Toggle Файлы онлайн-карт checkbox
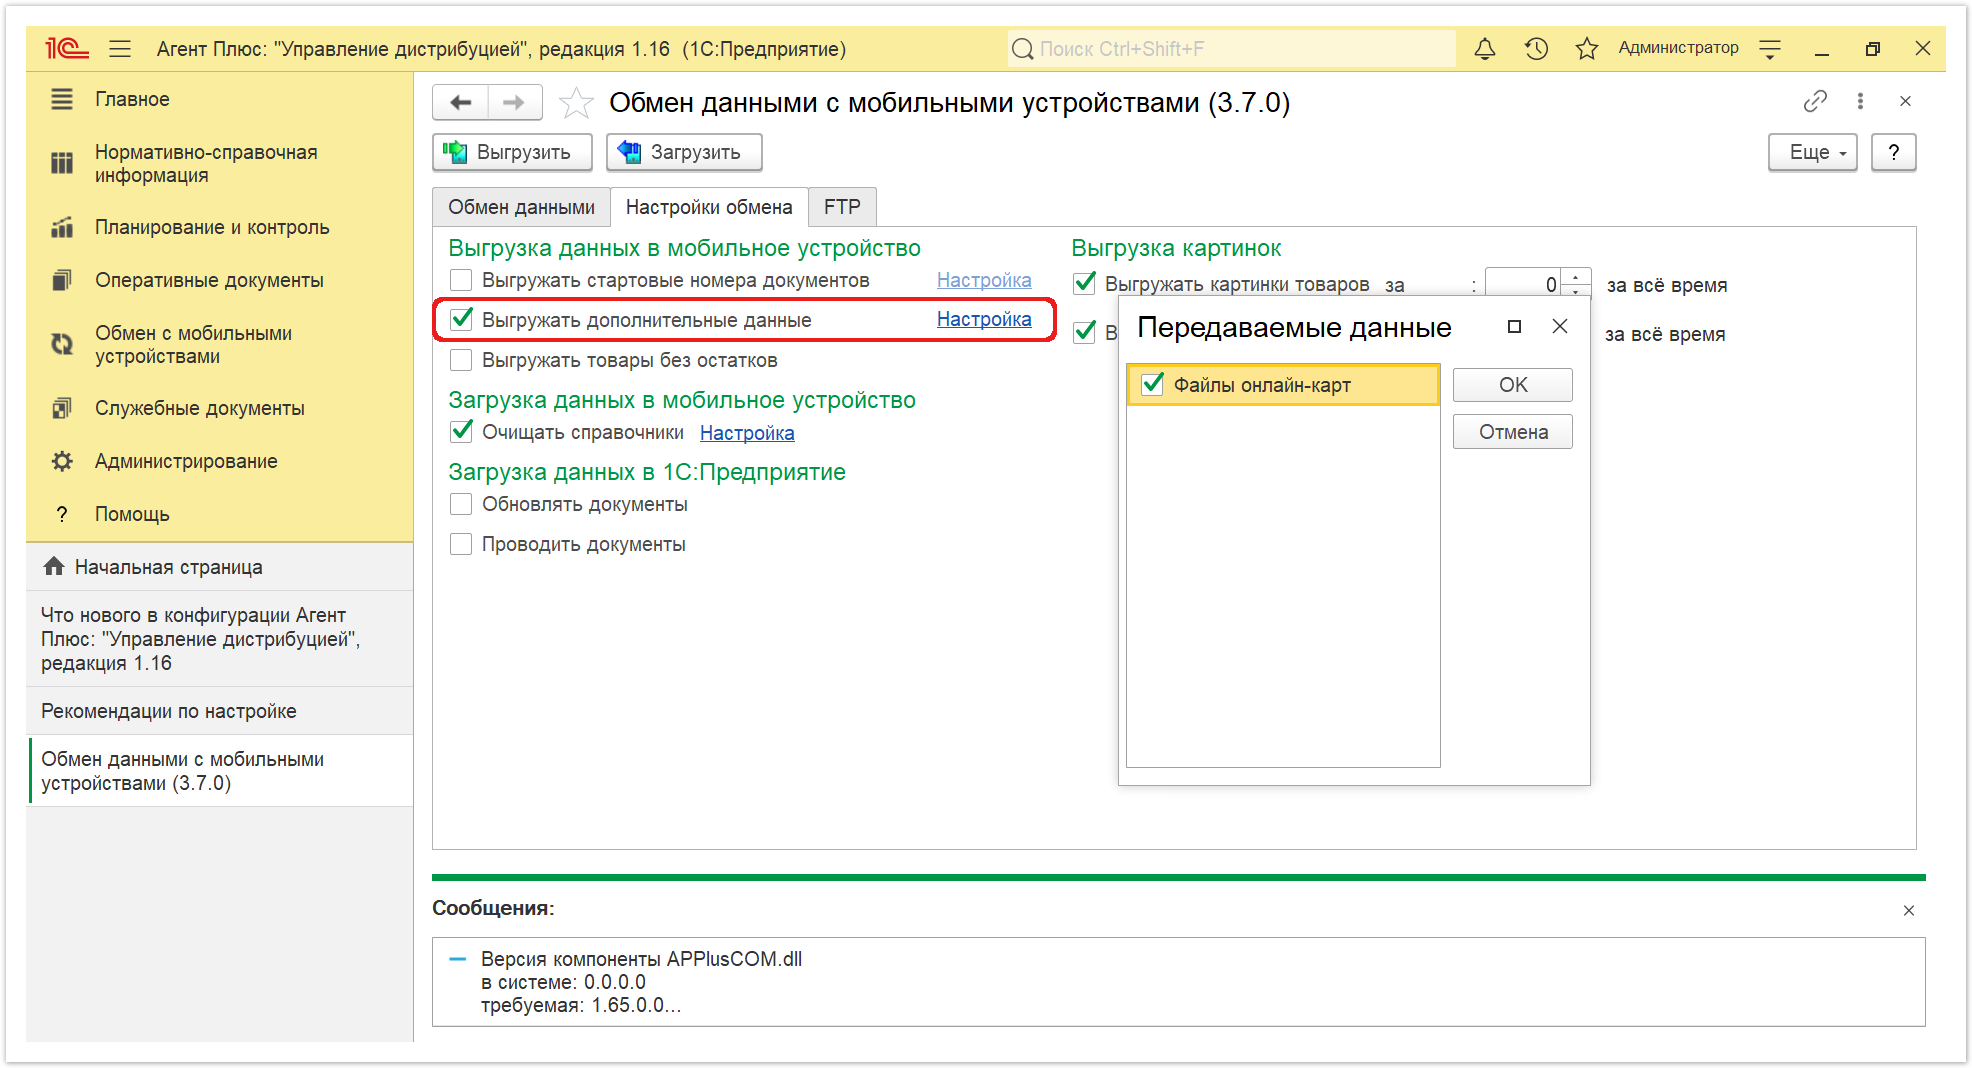The width and height of the screenshot is (1972, 1068). pos(1152,384)
